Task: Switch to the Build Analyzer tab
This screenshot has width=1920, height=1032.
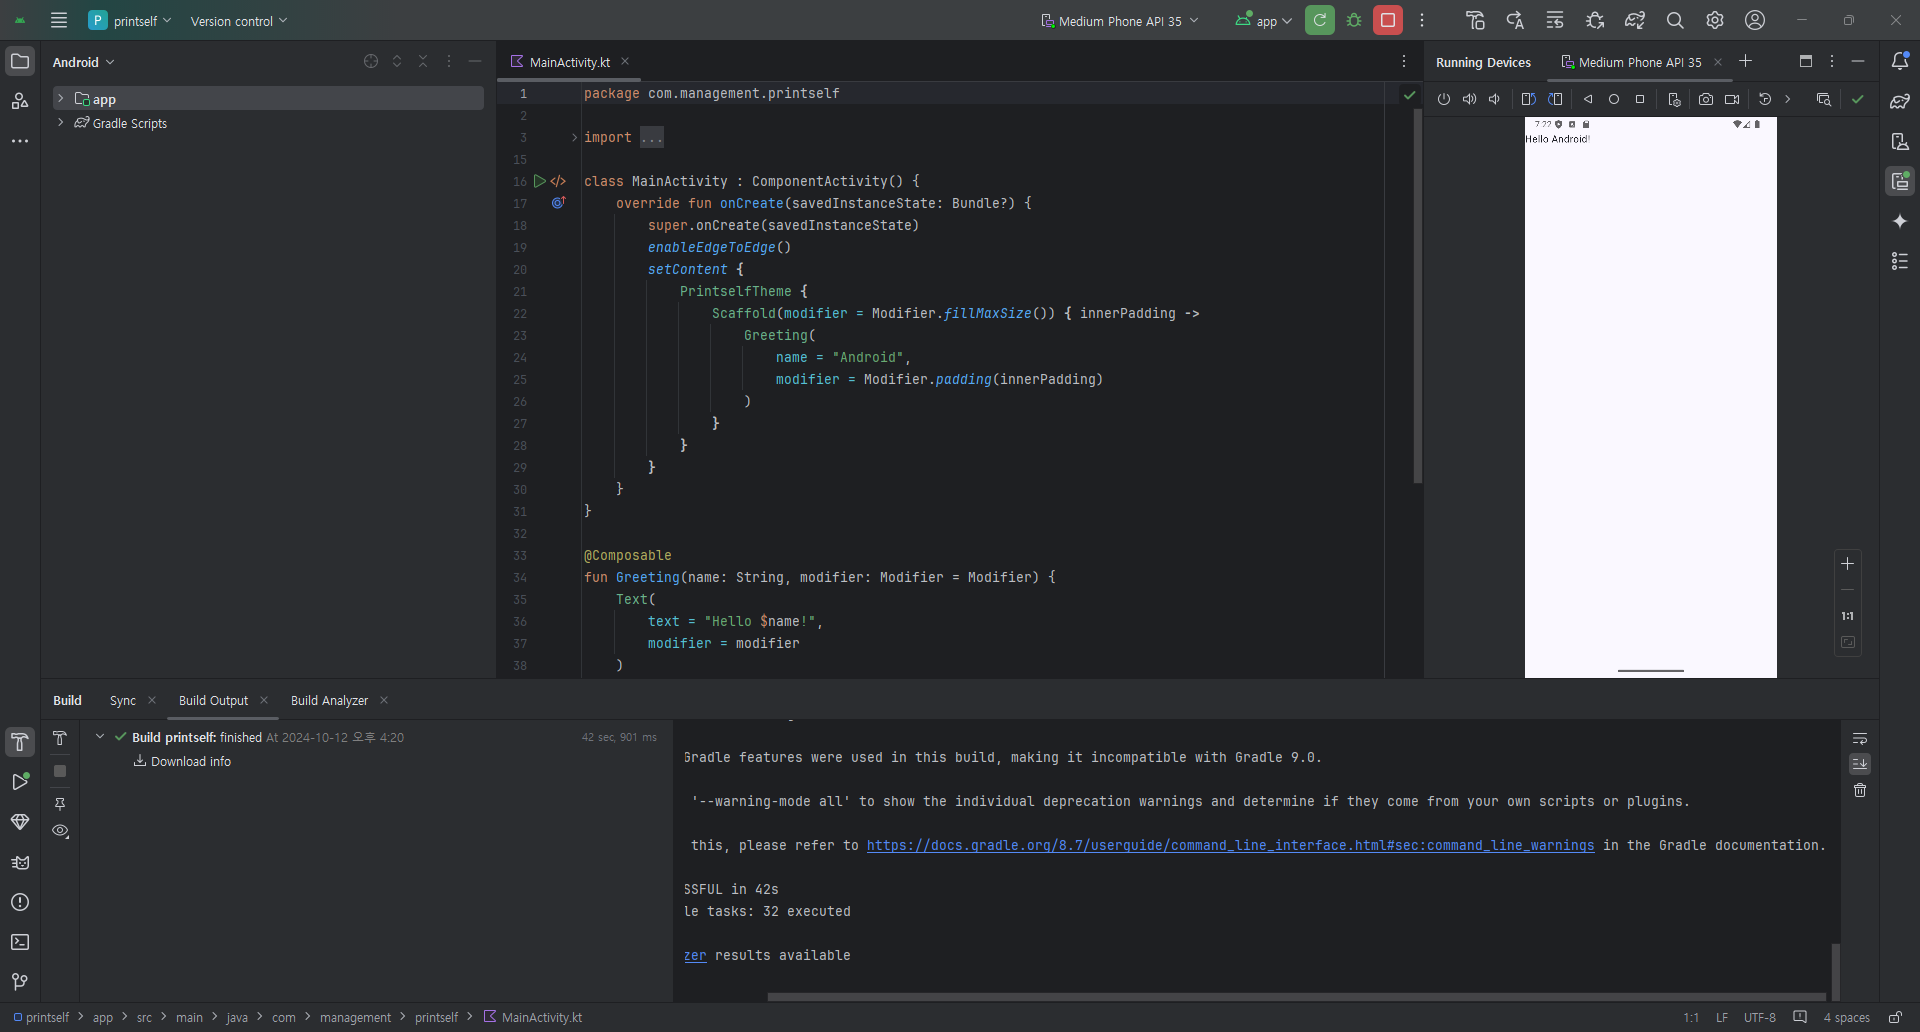Action: click(329, 701)
